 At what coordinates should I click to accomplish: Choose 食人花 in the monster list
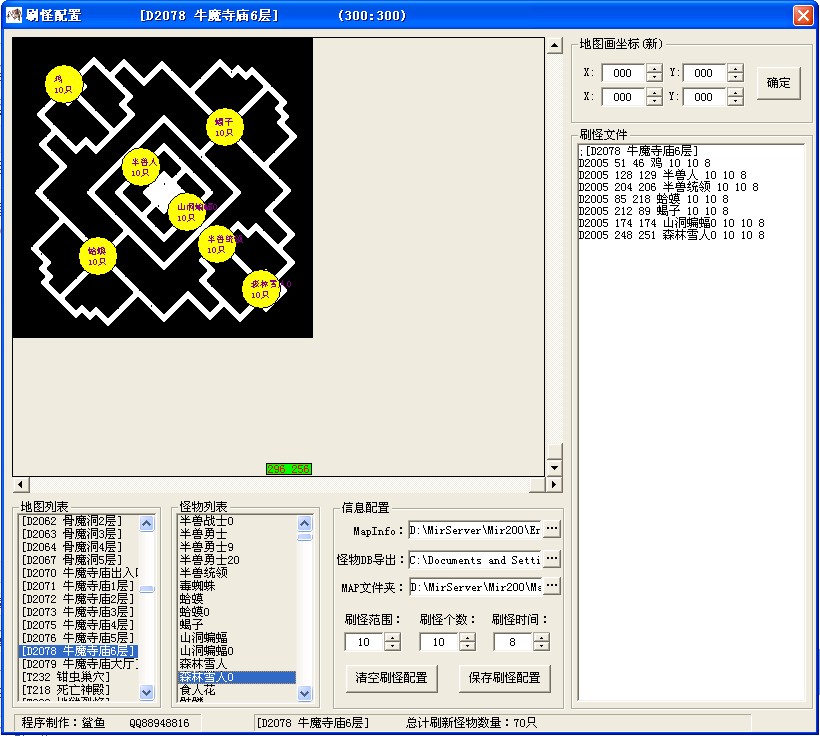[x=196, y=690]
